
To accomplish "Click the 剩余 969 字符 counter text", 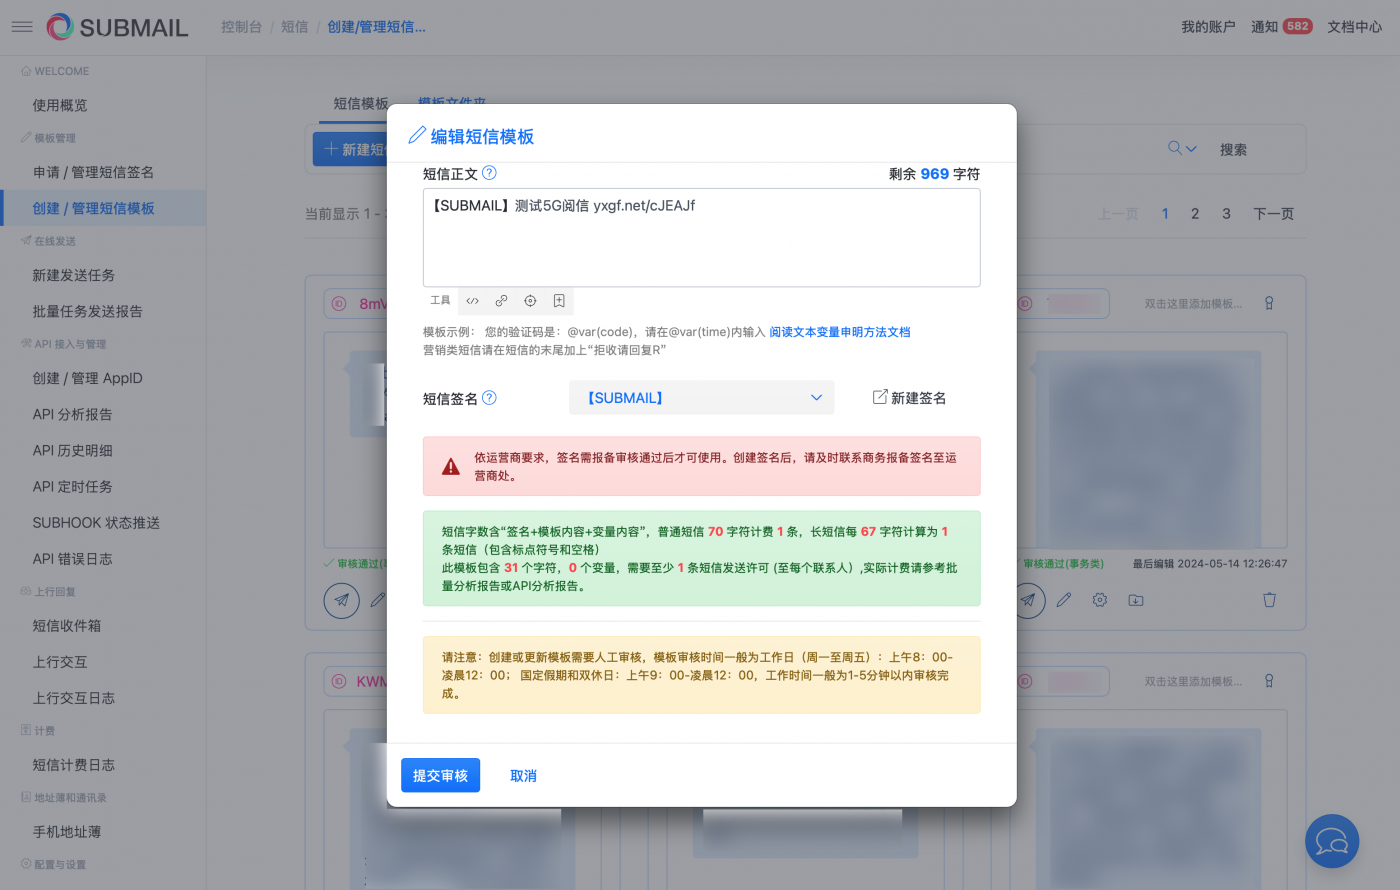I will pyautogui.click(x=934, y=173).
